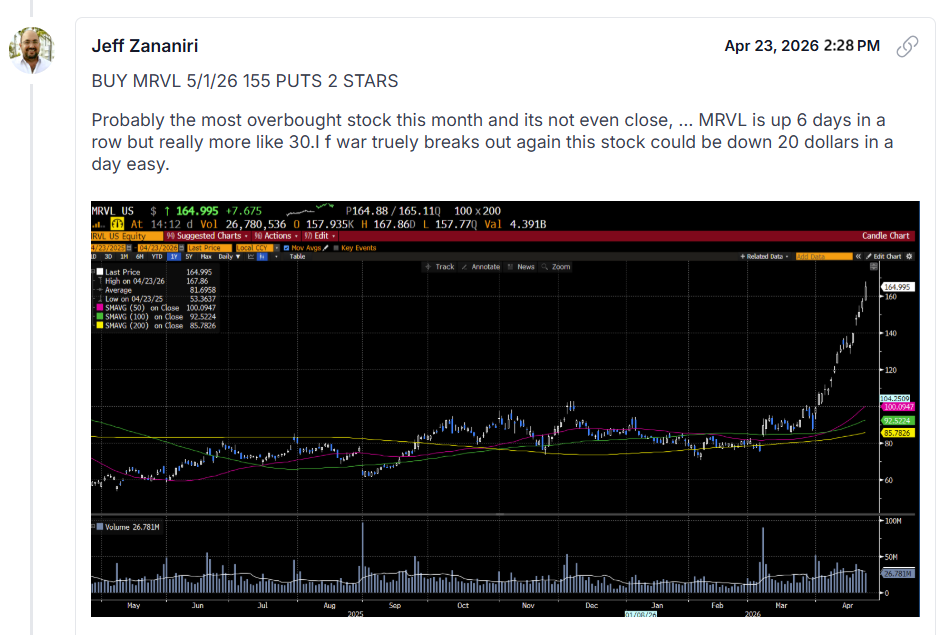Activate the chart Zoom magnifier tool

[x=556, y=267]
